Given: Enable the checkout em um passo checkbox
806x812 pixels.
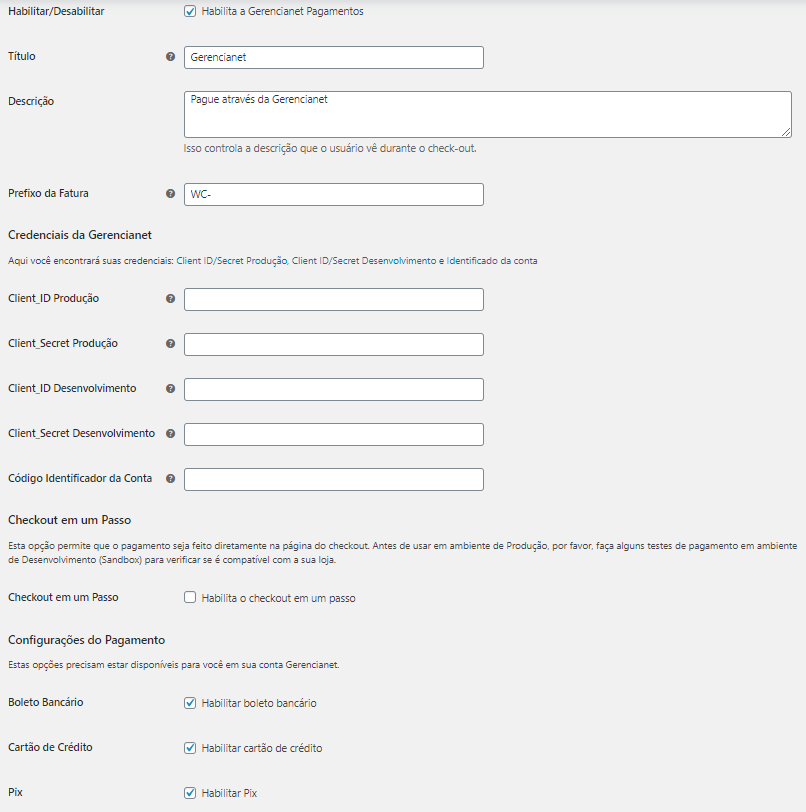Looking at the screenshot, I should 190,598.
